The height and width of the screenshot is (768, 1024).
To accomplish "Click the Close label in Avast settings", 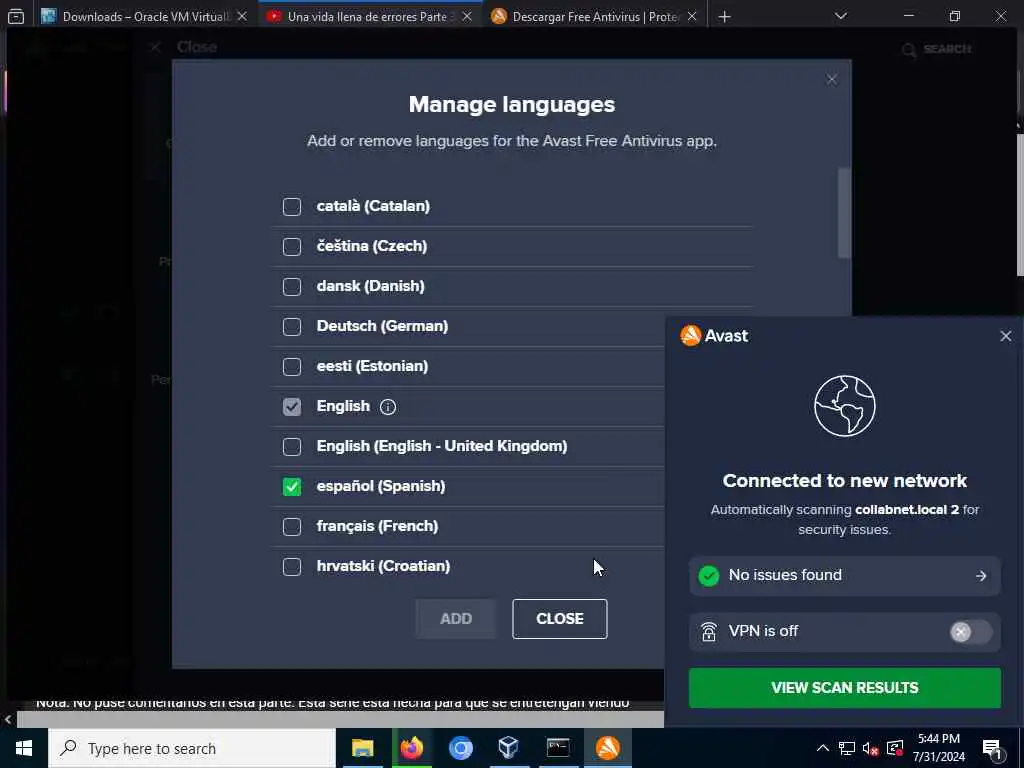I will coord(197,46).
